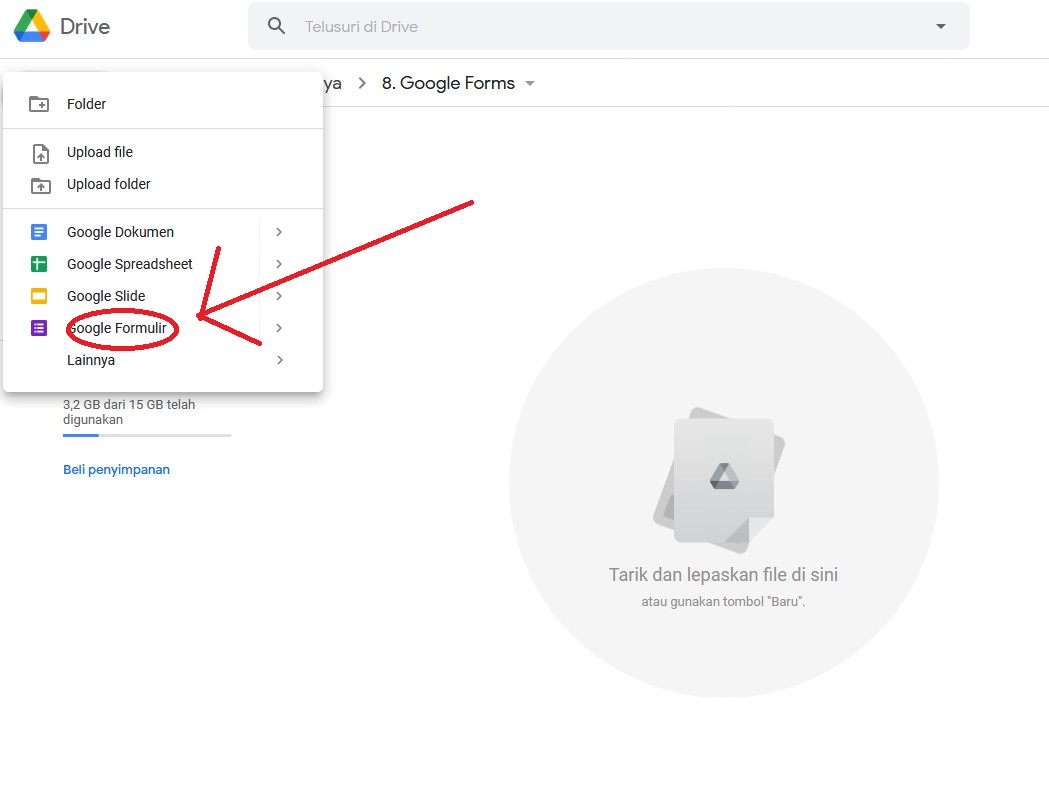Click the Upload folder icon
This screenshot has height=785, width=1049.
[x=41, y=184]
